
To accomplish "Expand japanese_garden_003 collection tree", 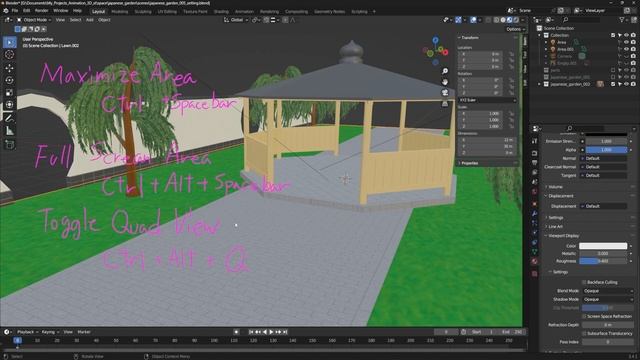I will [540, 84].
